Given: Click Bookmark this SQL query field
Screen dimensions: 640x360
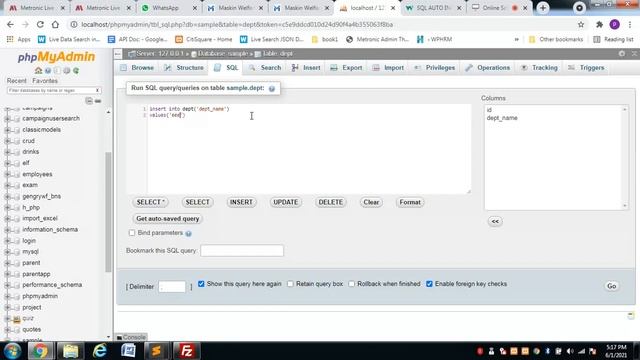Looking at the screenshot, I should click(242, 251).
